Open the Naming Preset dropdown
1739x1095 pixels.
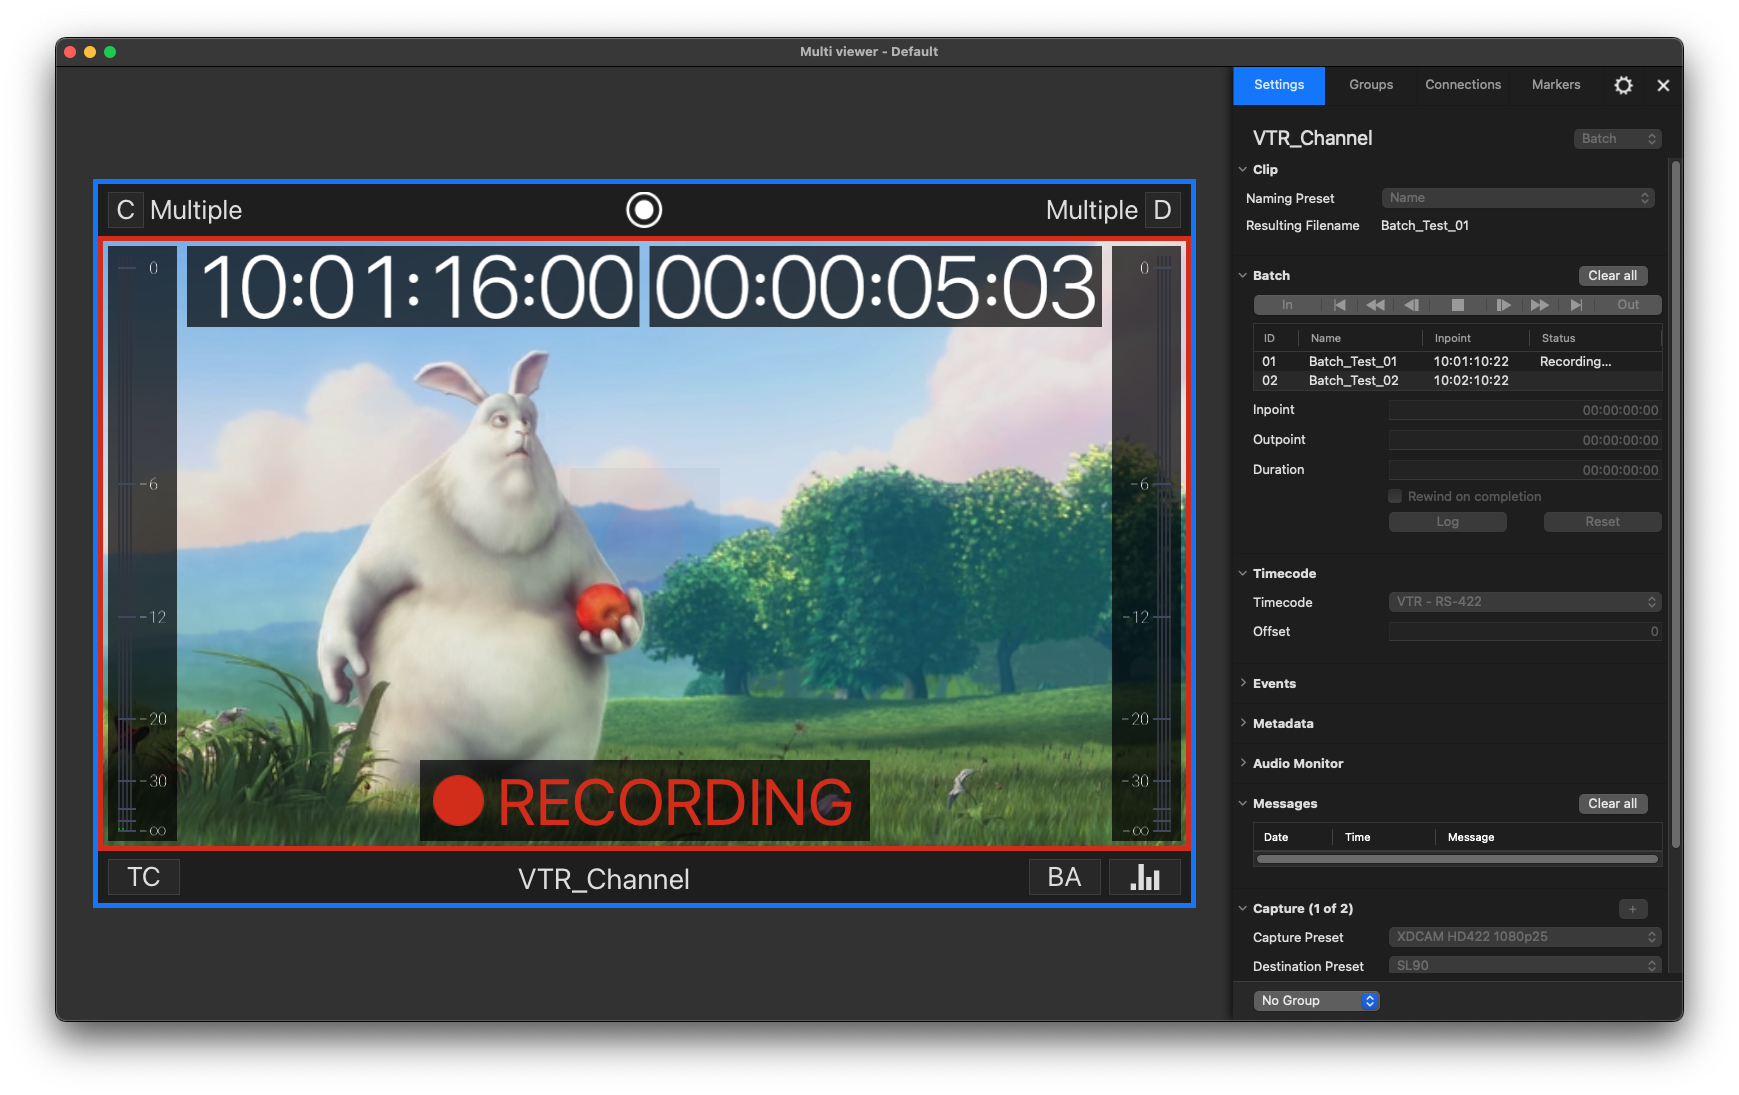[1518, 198]
